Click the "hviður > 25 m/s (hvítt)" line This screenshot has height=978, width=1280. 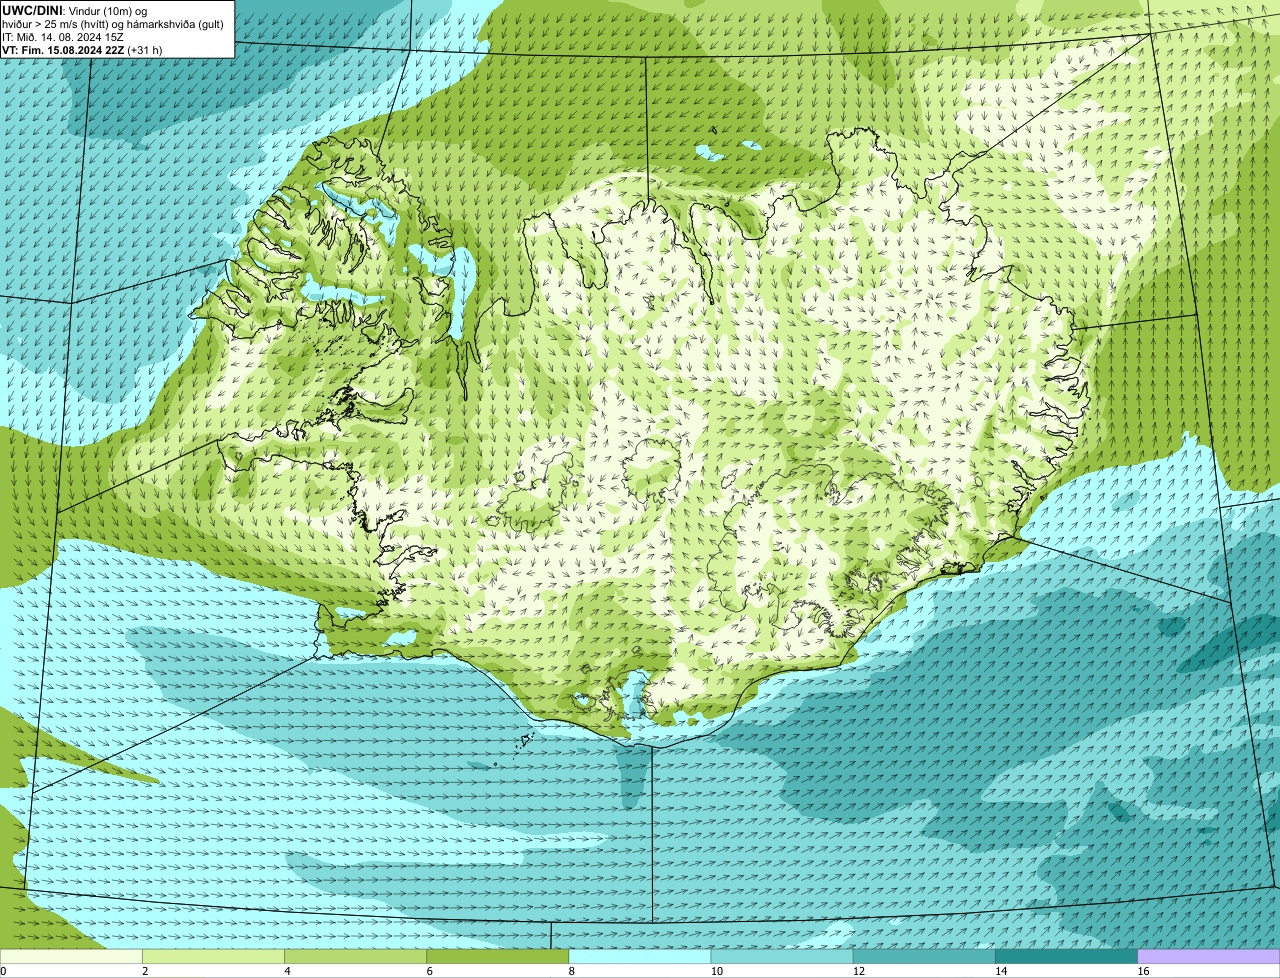[55, 25]
